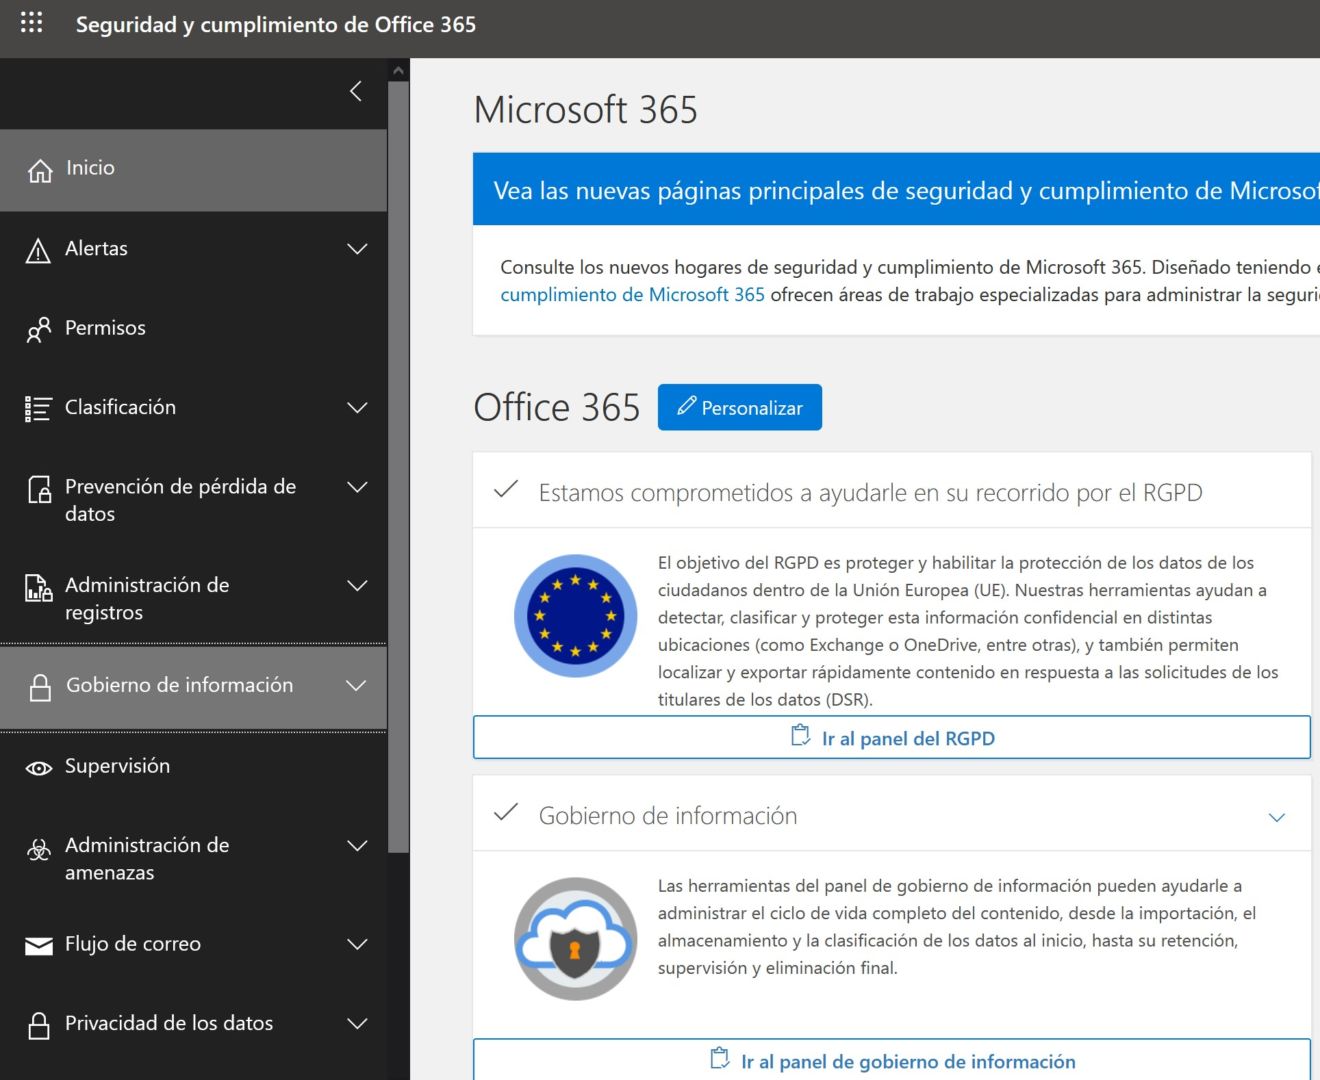Screen dimensions: 1320x1080
Task: Click clipboard icon beside Ir al panel del RGPD
Action: click(800, 736)
